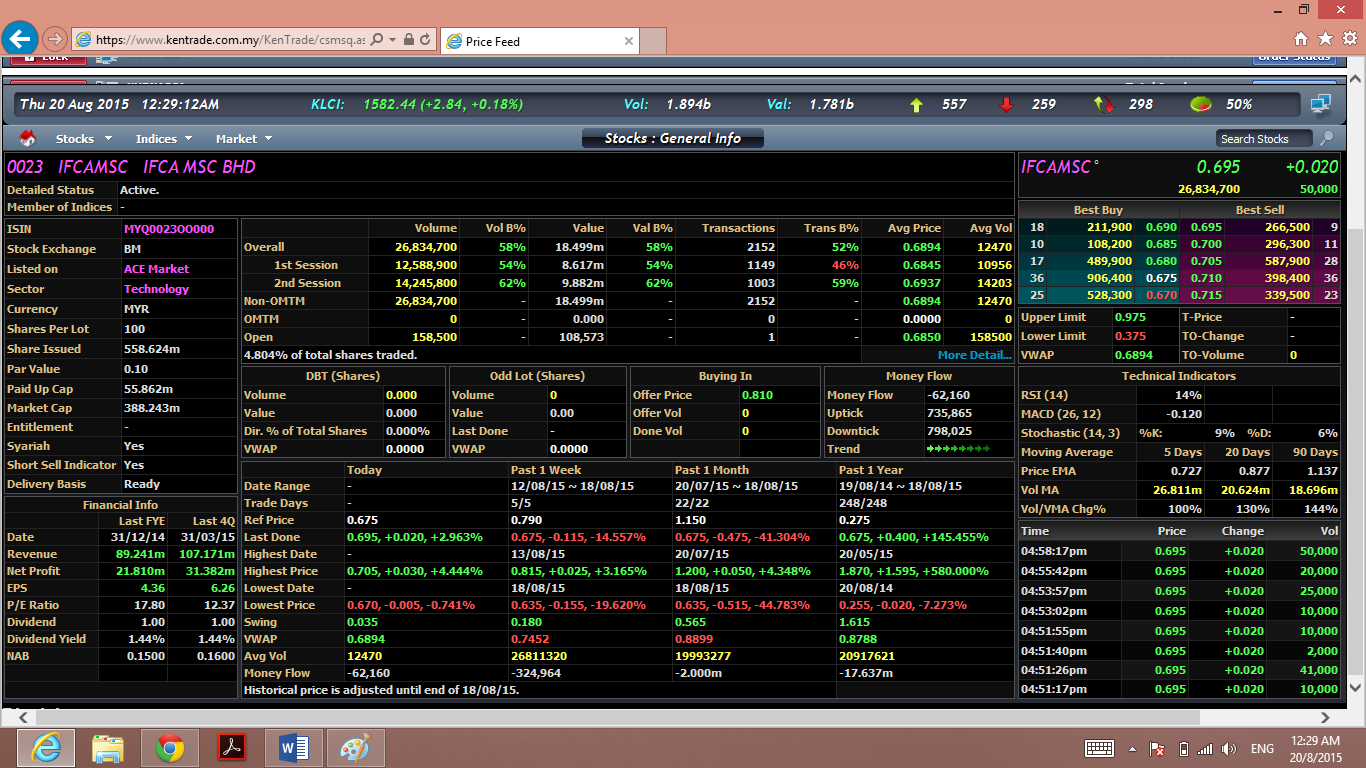
Task: Expand hidden system tray icons
Action: click(1132, 748)
